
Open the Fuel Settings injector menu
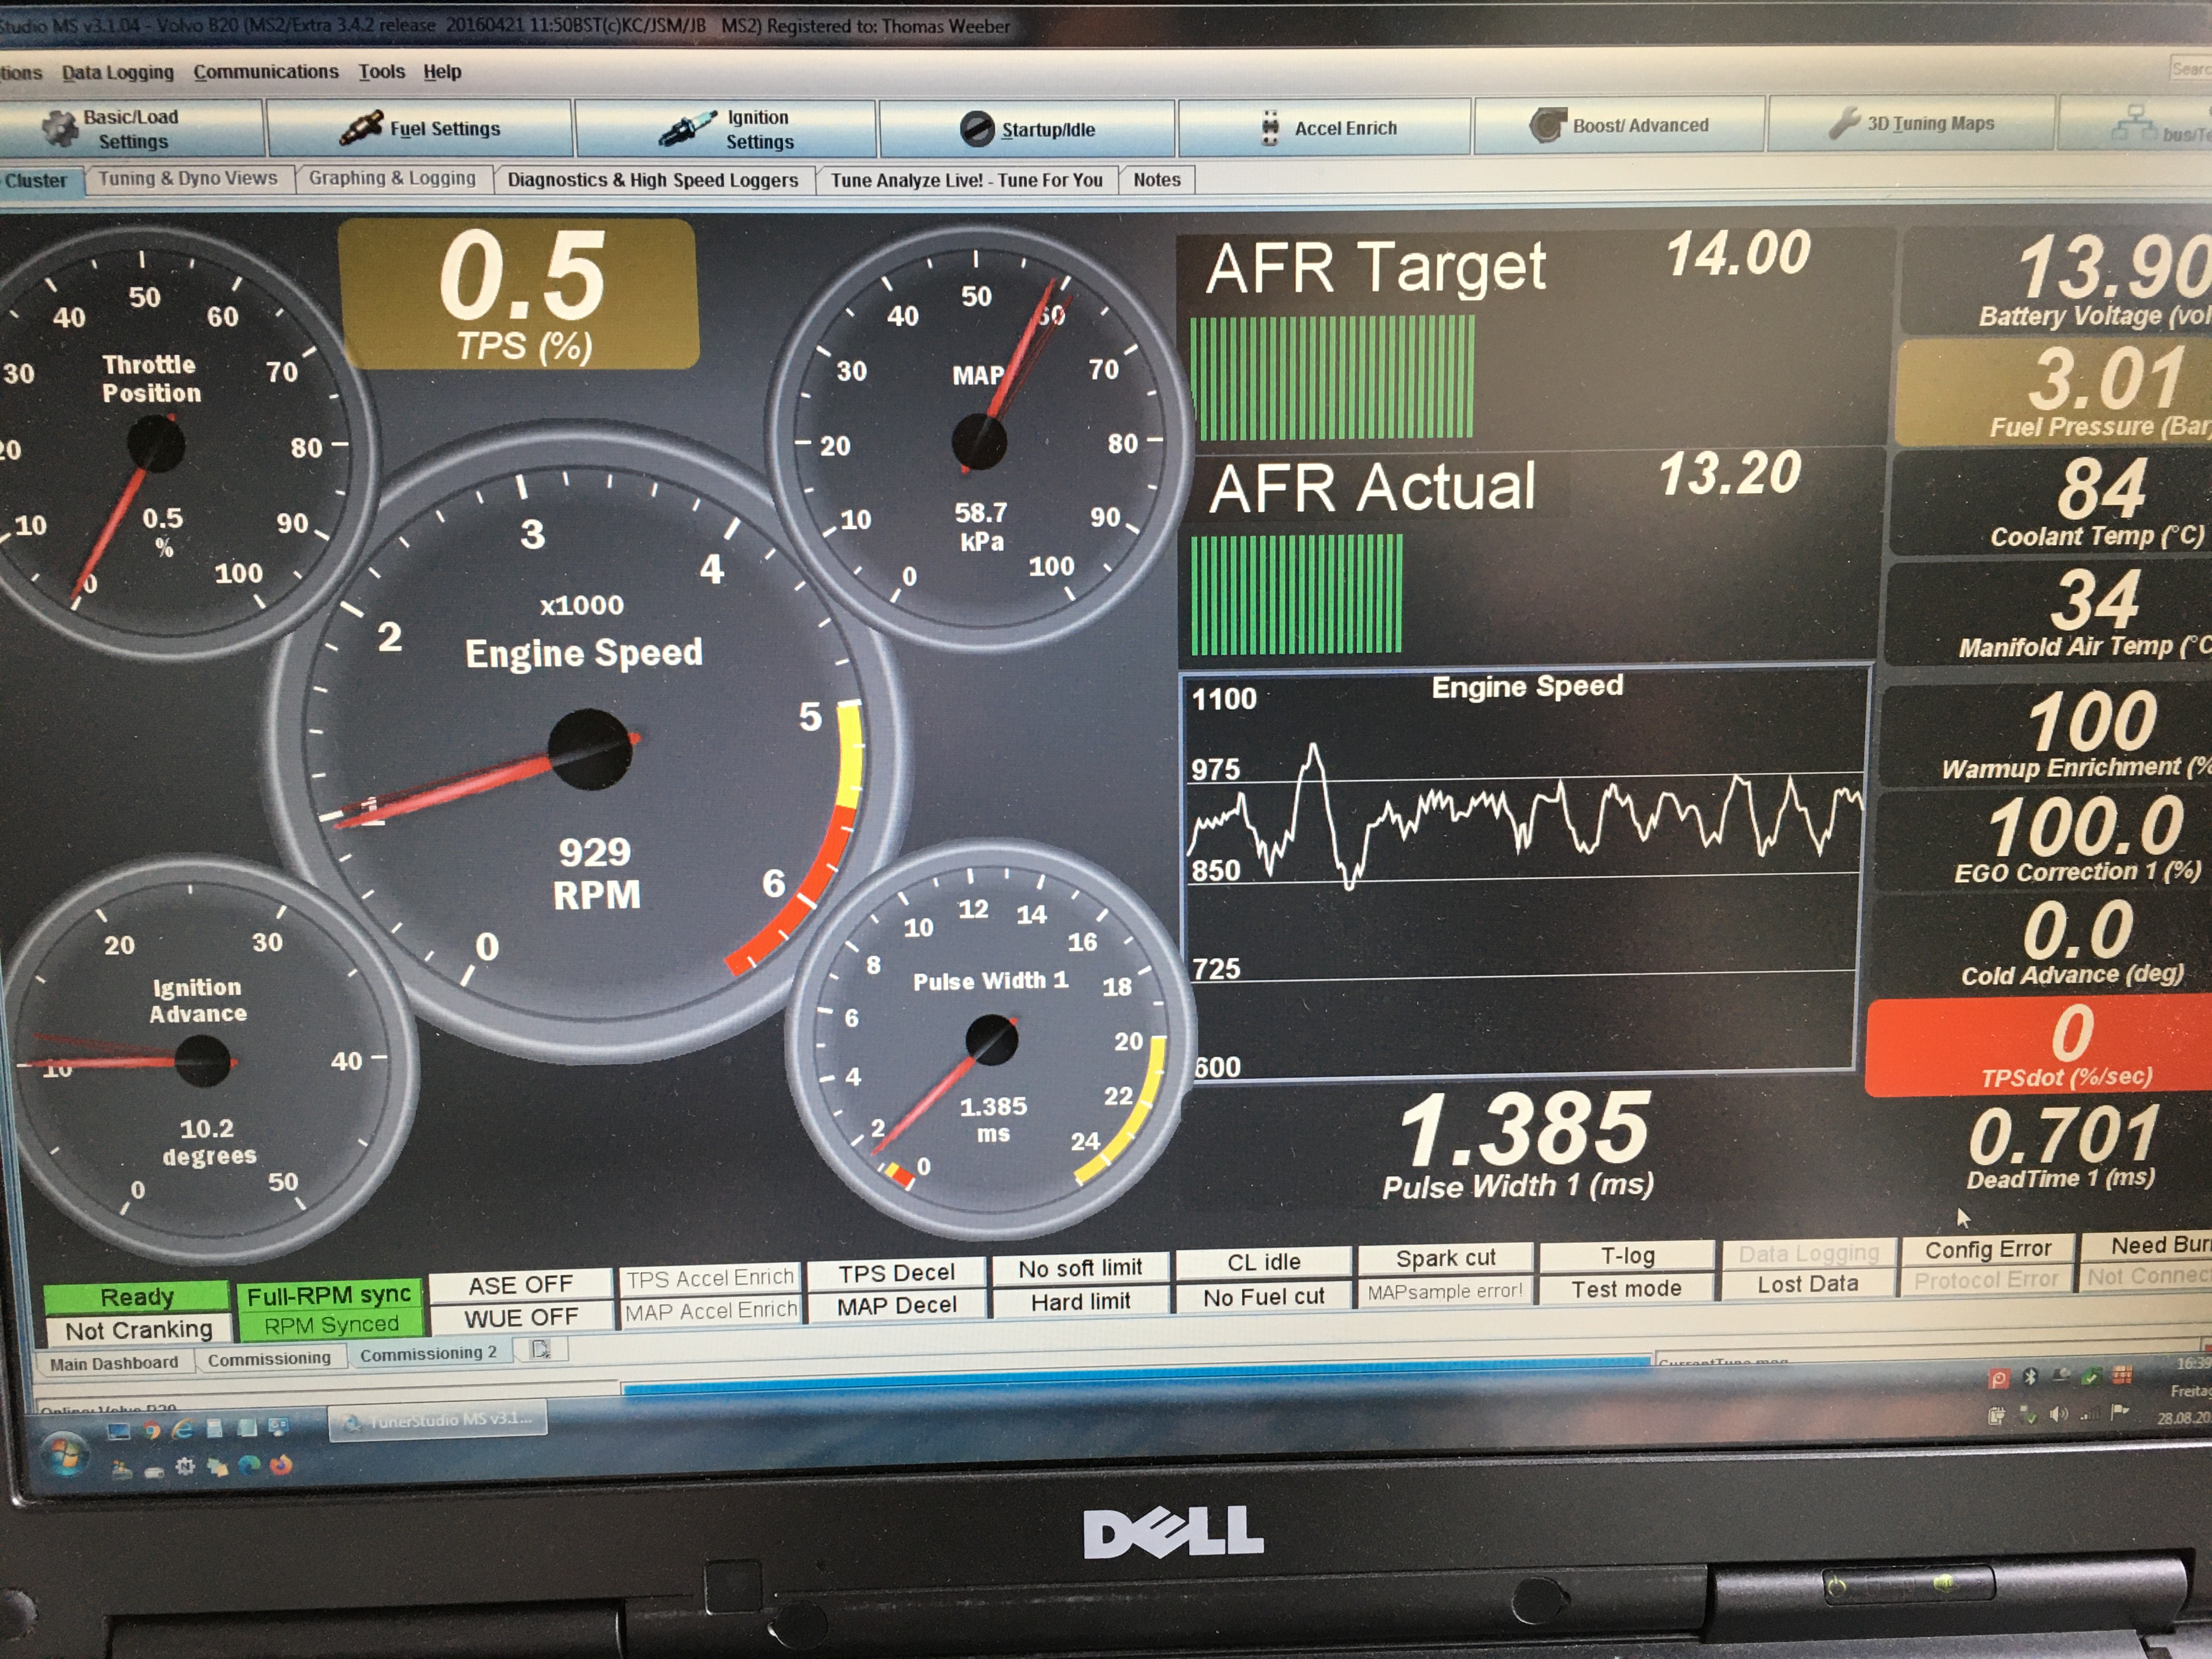tap(421, 129)
